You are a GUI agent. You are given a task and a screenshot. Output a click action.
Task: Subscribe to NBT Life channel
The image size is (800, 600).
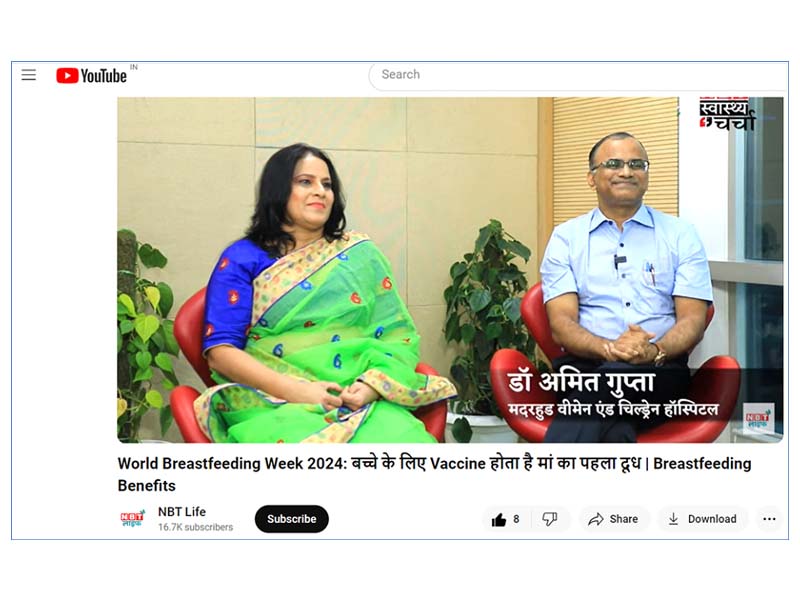pos(292,519)
